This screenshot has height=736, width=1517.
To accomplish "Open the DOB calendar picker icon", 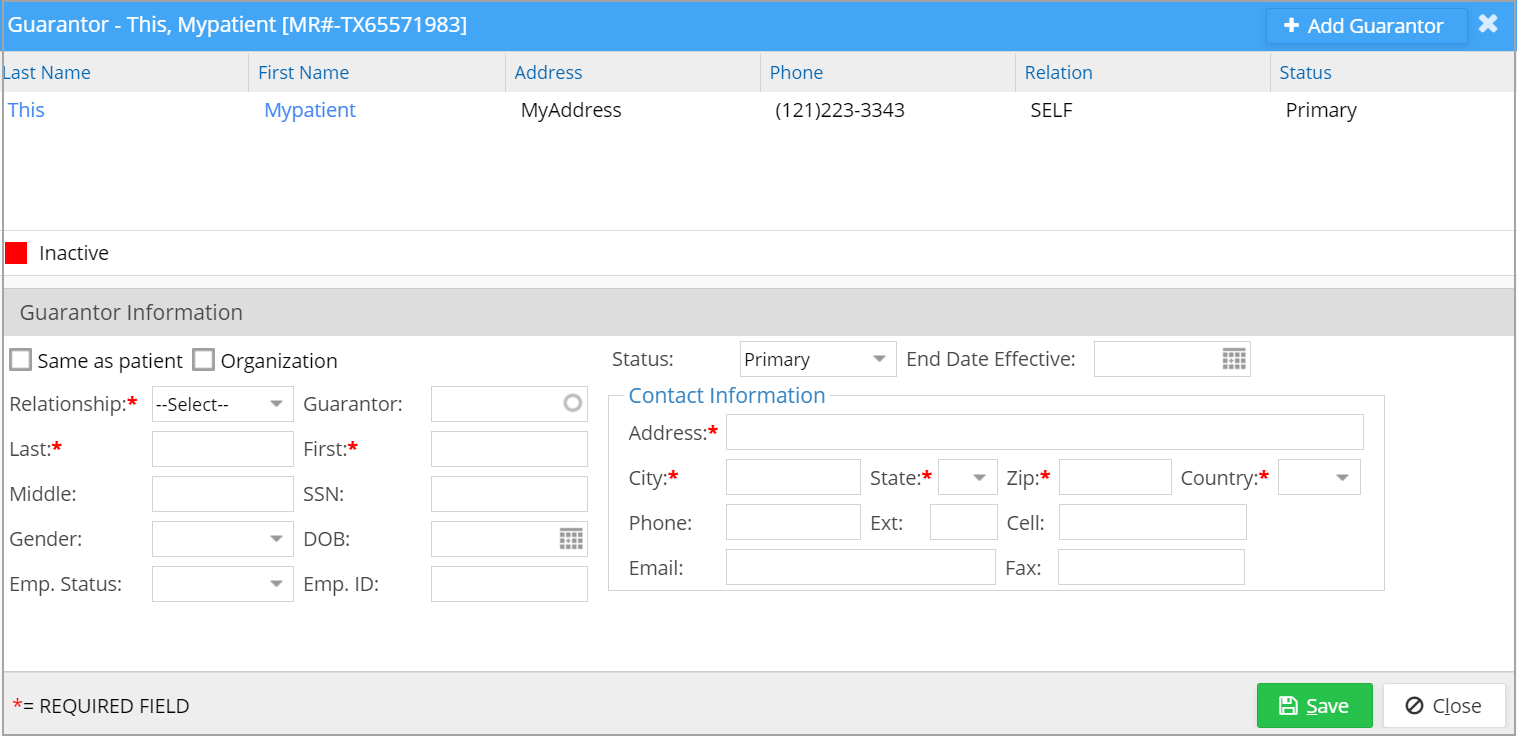I will click(570, 539).
